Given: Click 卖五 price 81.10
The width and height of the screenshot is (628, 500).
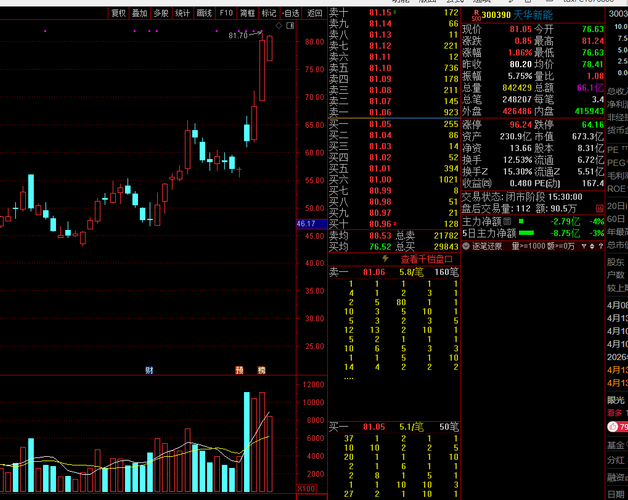Looking at the screenshot, I should click(380, 68).
